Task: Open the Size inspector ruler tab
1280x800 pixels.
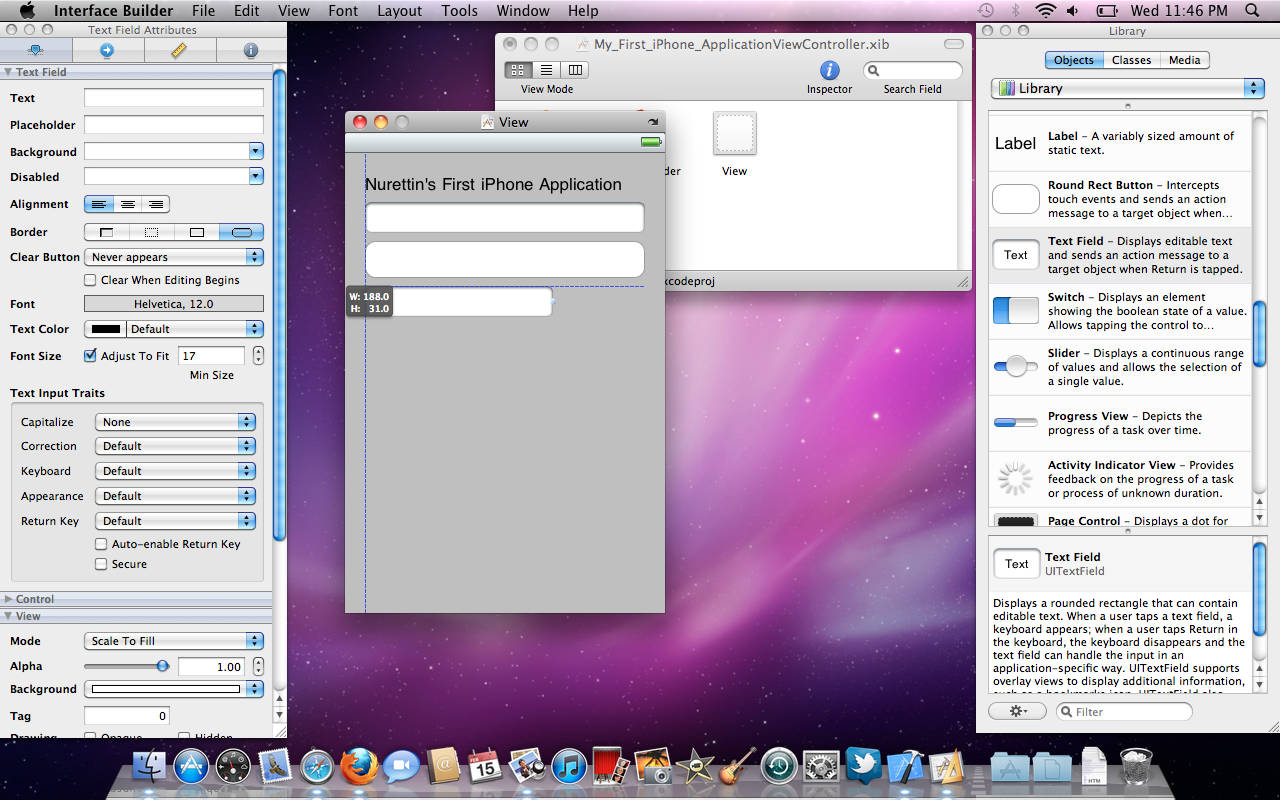Action: coord(179,50)
